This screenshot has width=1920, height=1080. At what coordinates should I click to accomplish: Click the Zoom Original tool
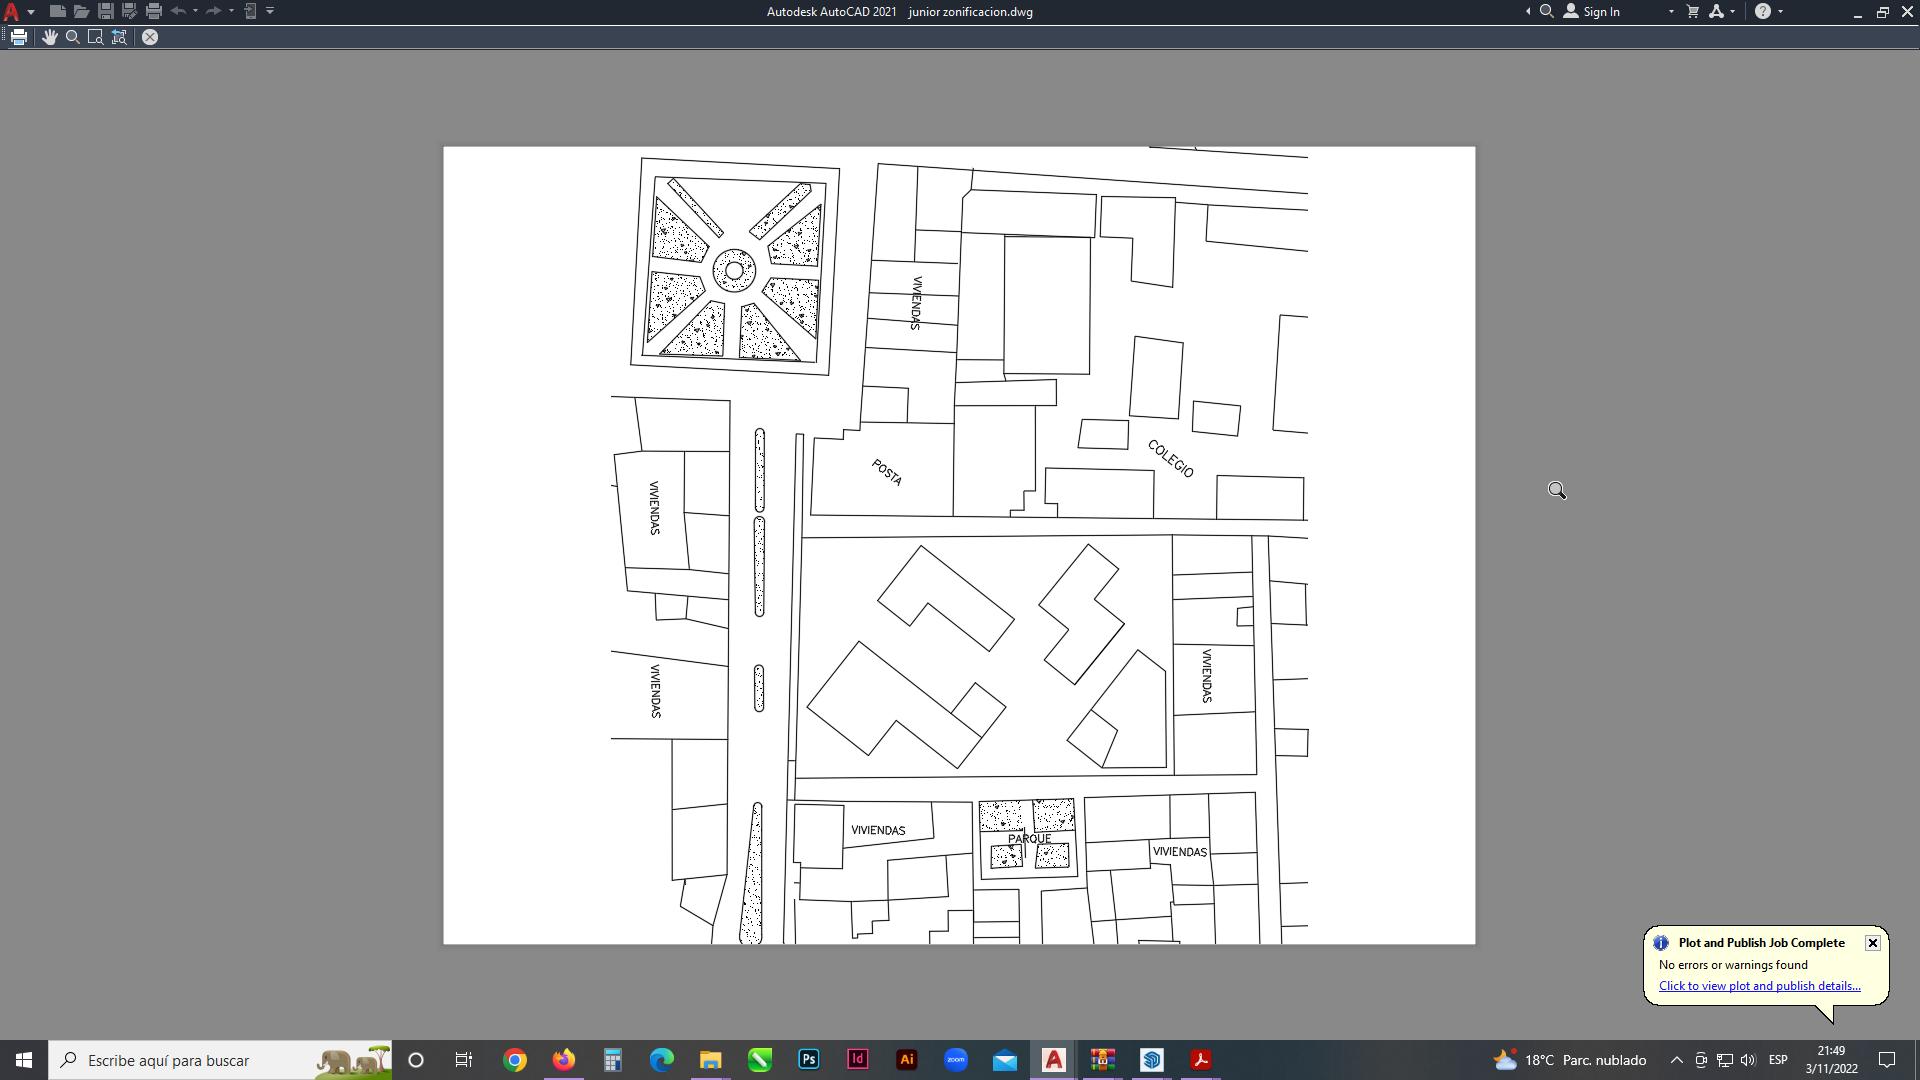120,37
